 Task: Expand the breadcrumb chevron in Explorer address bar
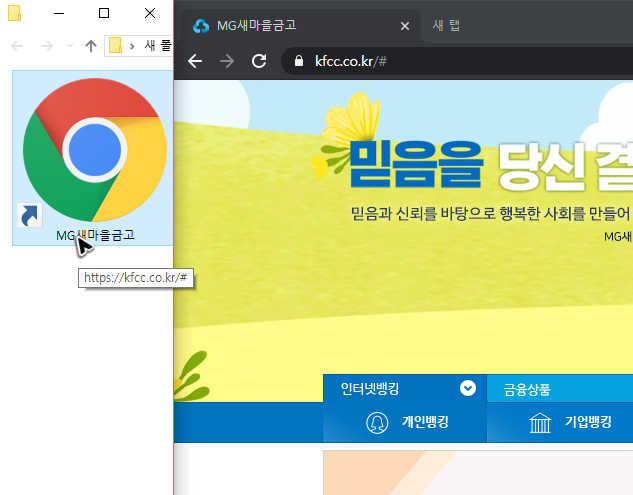[x=132, y=46]
